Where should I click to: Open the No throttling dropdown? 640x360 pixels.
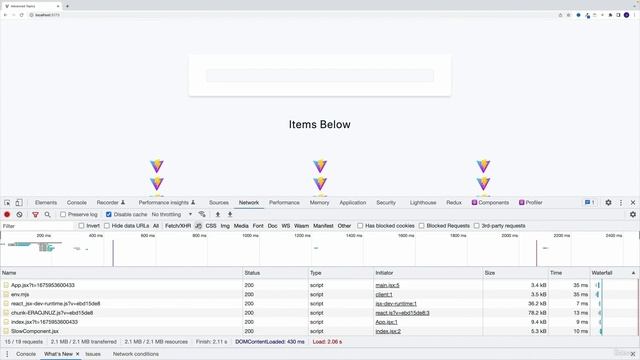coord(171,214)
